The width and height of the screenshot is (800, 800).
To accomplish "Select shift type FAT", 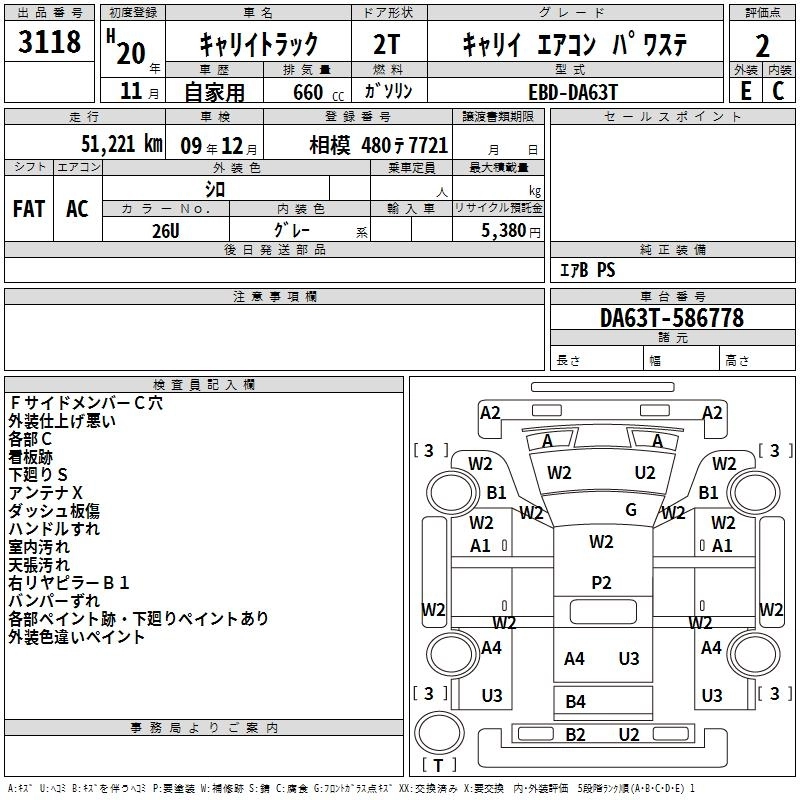I will [x=29, y=209].
